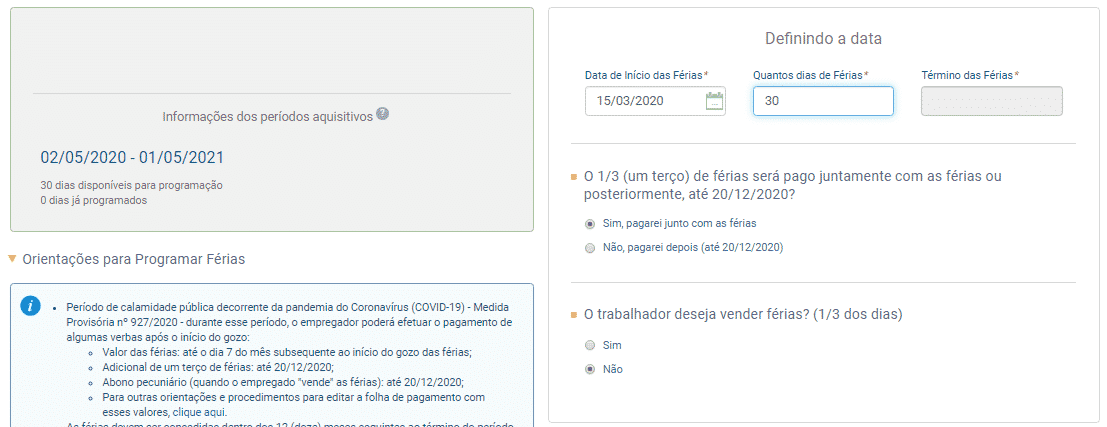The image size is (1107, 427).
Task: Focus the Quantos dias de Férias field
Action: click(x=822, y=101)
